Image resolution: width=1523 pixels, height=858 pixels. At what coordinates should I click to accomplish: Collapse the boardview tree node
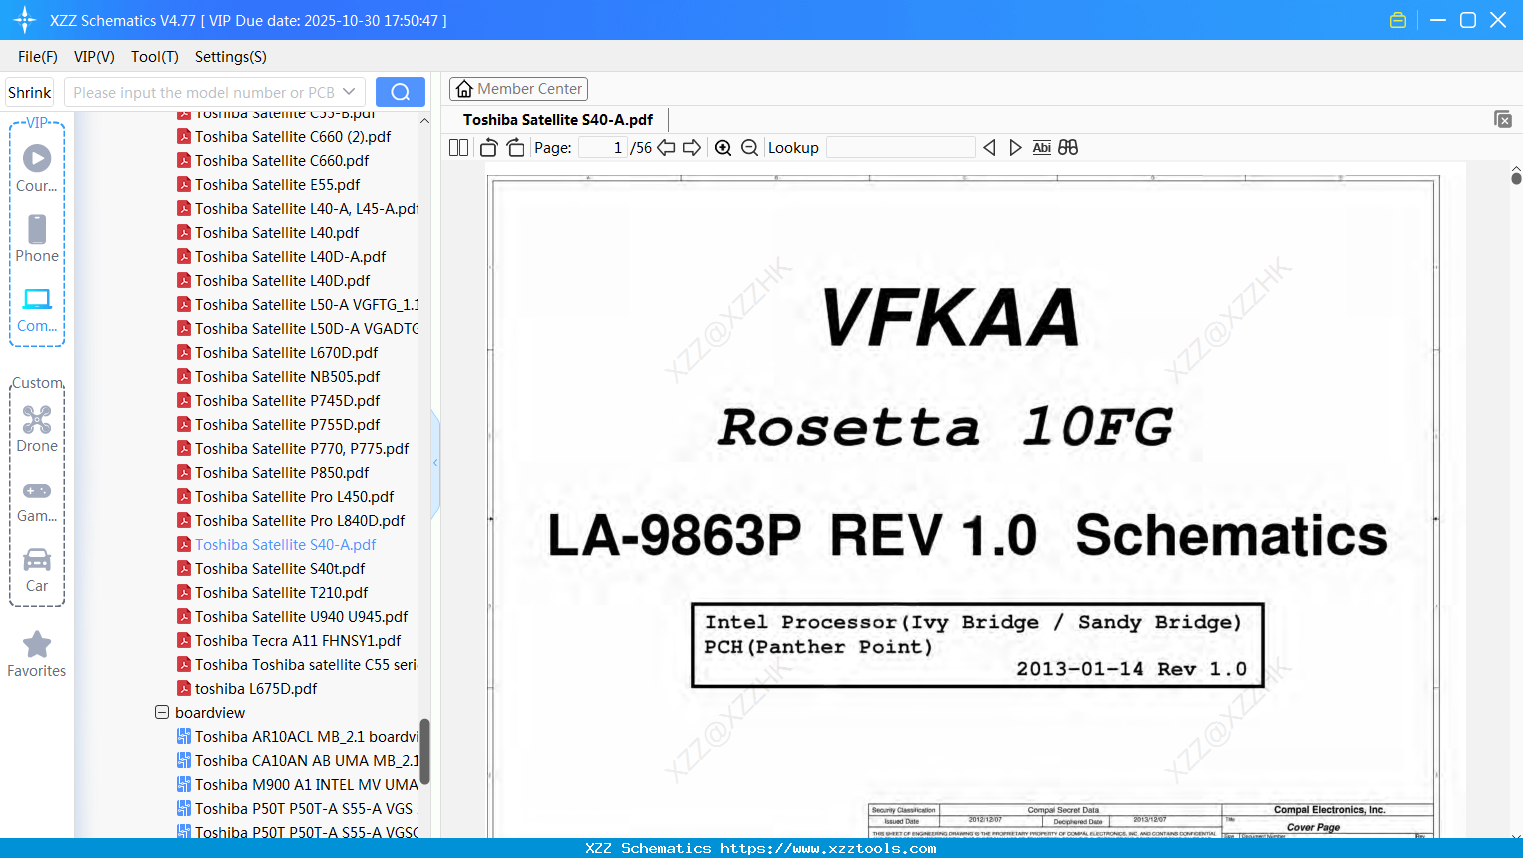click(162, 713)
